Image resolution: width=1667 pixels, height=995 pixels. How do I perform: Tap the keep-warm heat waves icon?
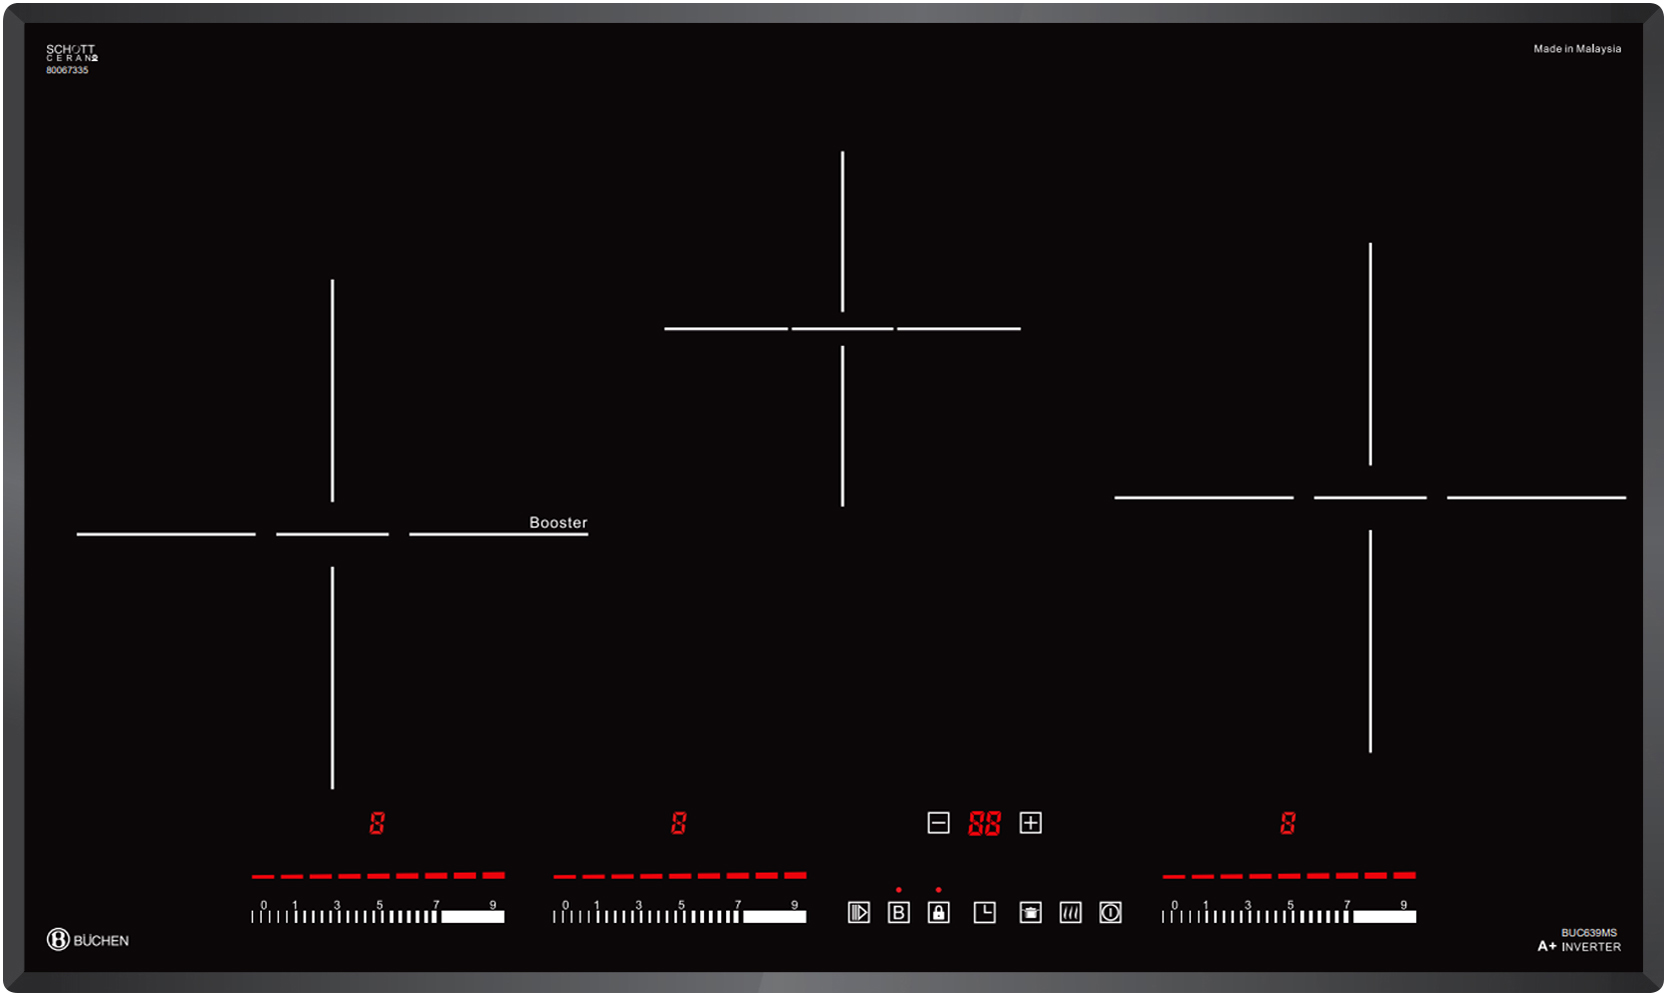point(1070,912)
